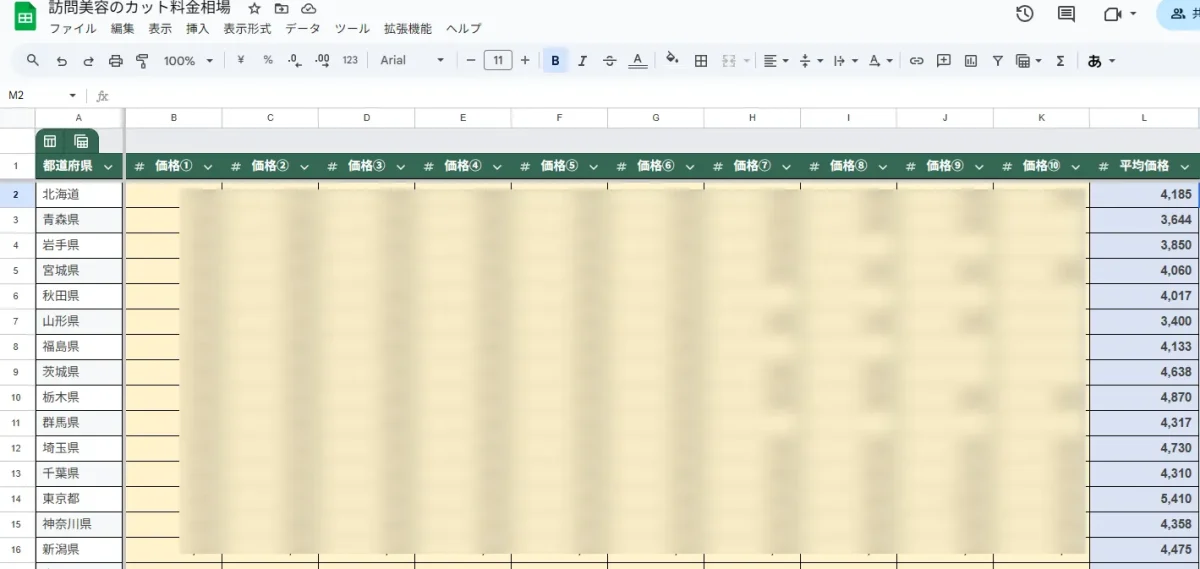This screenshot has width=1200, height=569.
Task: Open the データ menu
Action: pyautogui.click(x=303, y=28)
